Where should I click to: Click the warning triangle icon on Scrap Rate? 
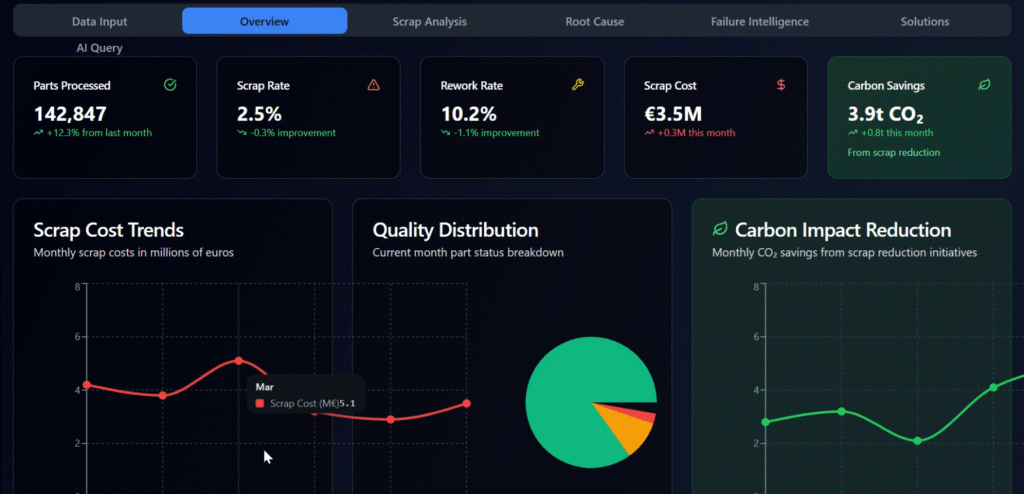coord(374,85)
